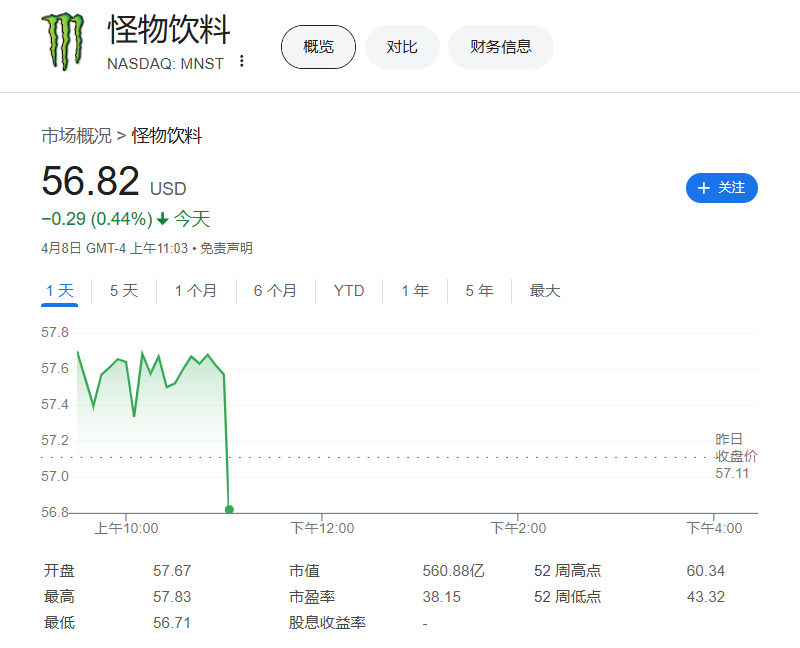Click the 52 周低点 value 43.32

[706, 596]
